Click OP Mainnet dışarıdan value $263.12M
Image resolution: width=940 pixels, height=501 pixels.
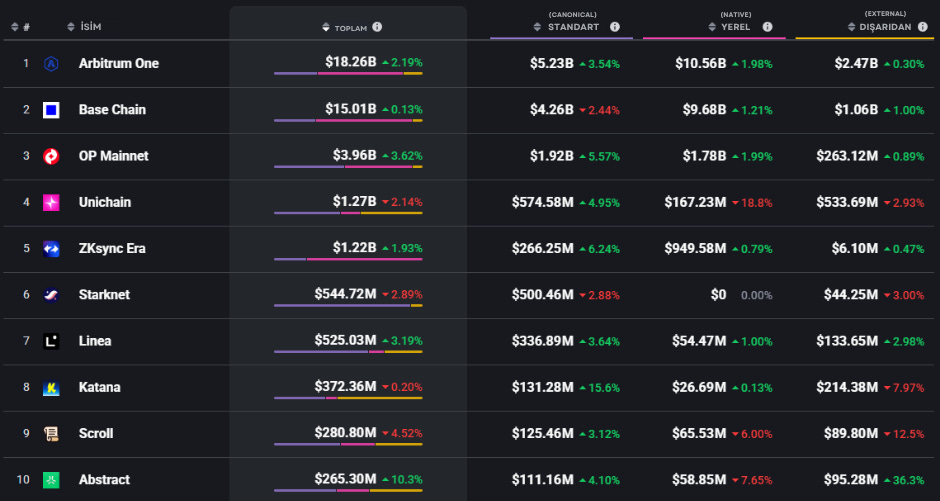click(847, 156)
